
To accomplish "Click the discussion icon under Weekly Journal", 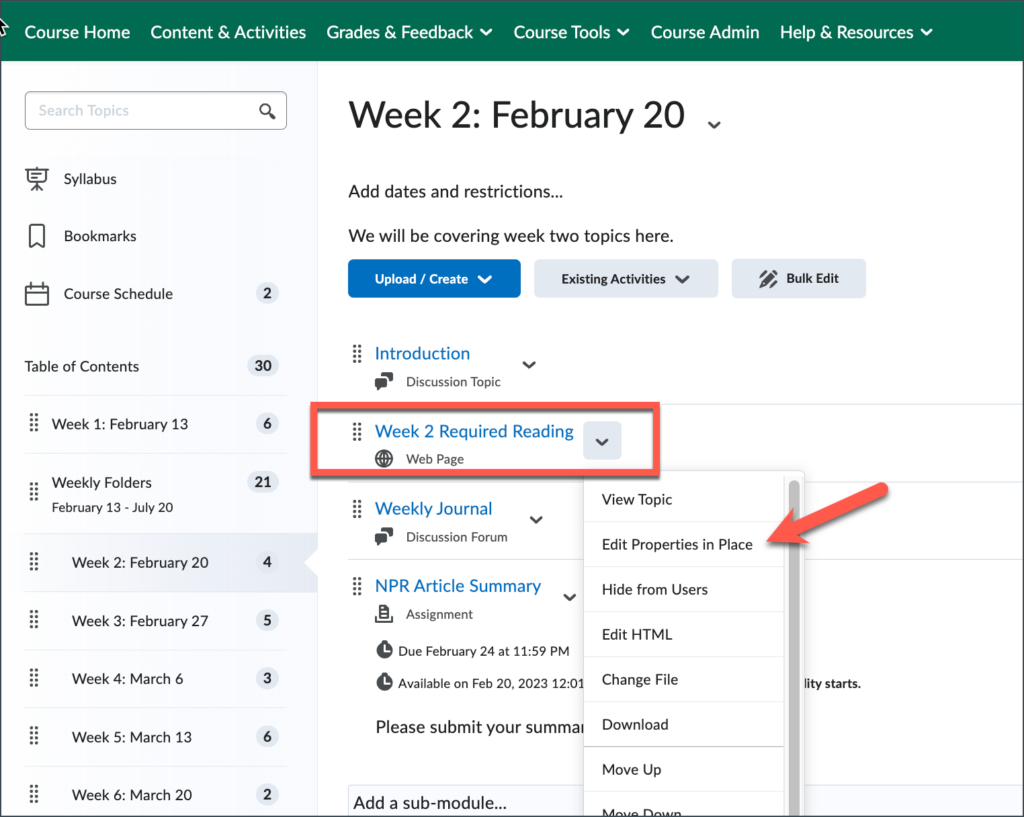I will pos(384,536).
